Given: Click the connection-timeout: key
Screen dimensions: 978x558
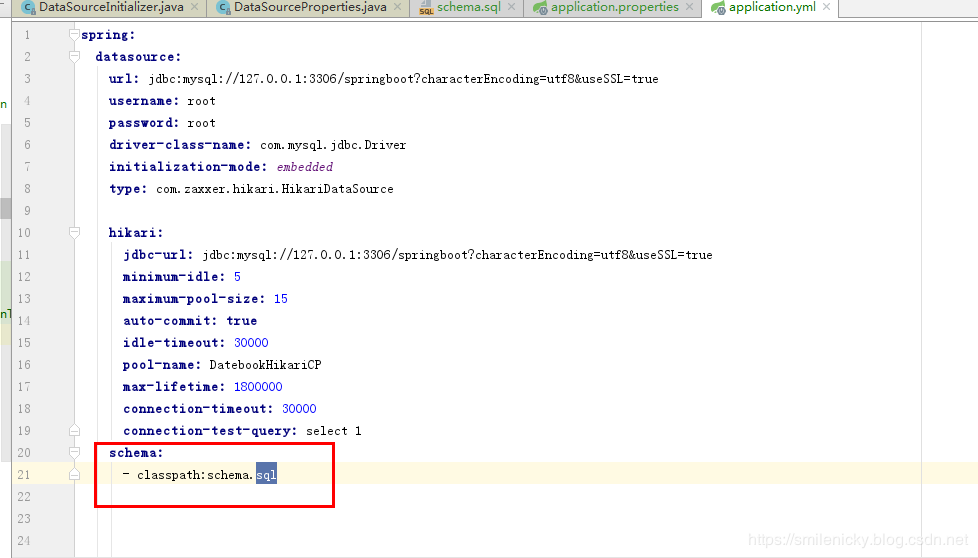Looking at the screenshot, I should [x=198, y=408].
